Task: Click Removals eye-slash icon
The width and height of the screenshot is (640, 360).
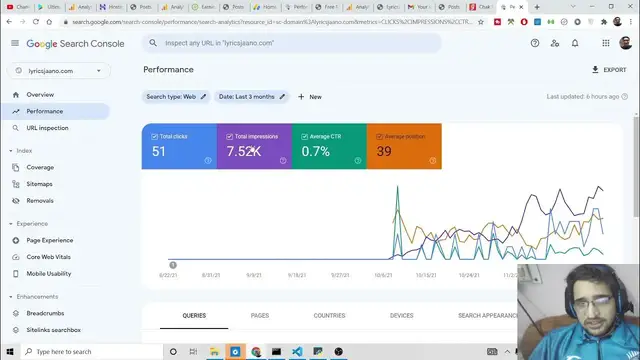Action: point(16,201)
